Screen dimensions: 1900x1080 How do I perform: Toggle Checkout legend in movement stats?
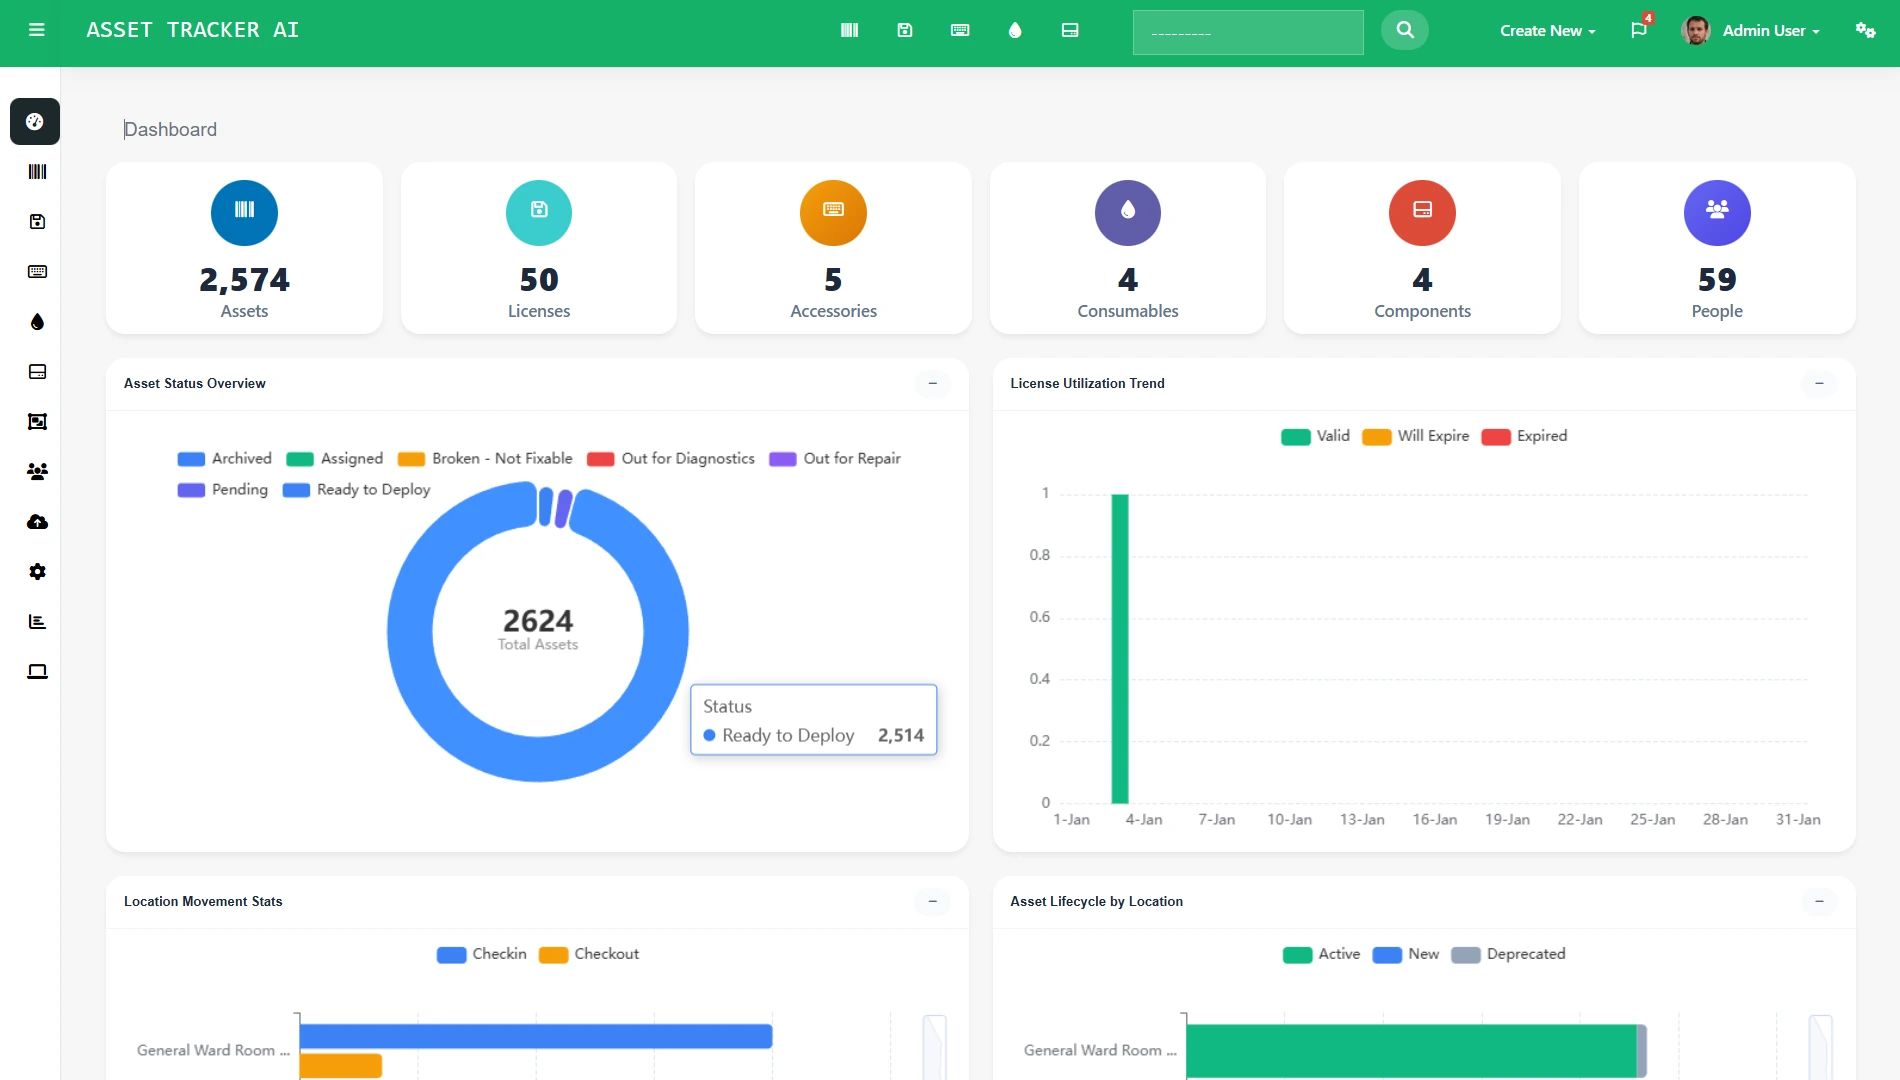point(589,954)
